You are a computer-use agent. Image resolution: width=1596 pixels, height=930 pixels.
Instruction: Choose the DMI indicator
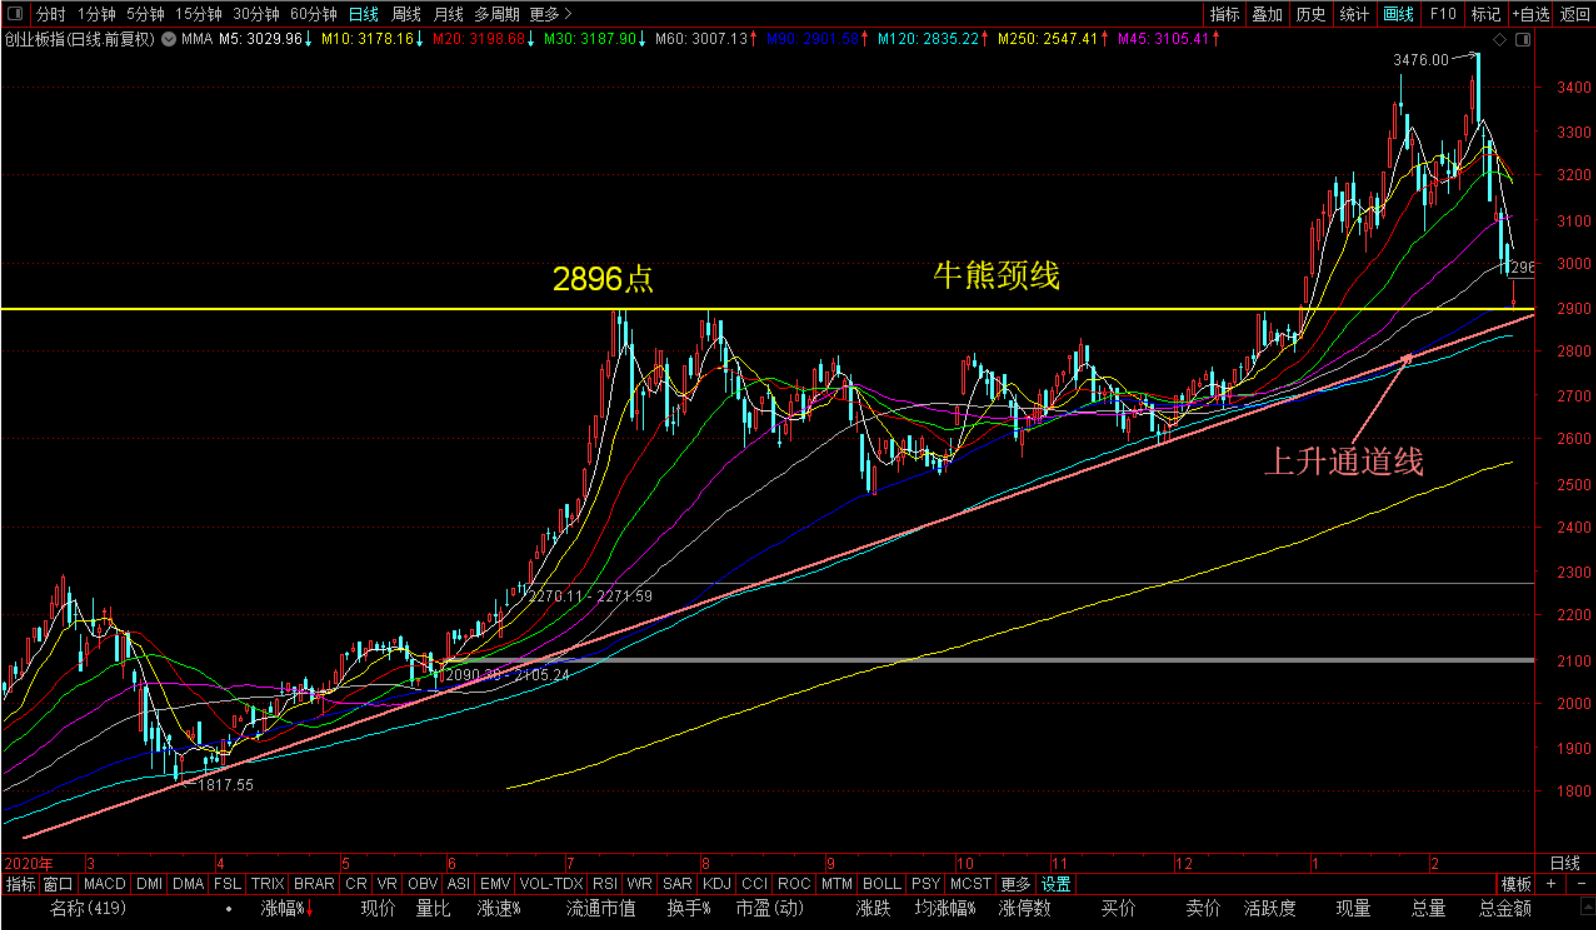pyautogui.click(x=150, y=884)
